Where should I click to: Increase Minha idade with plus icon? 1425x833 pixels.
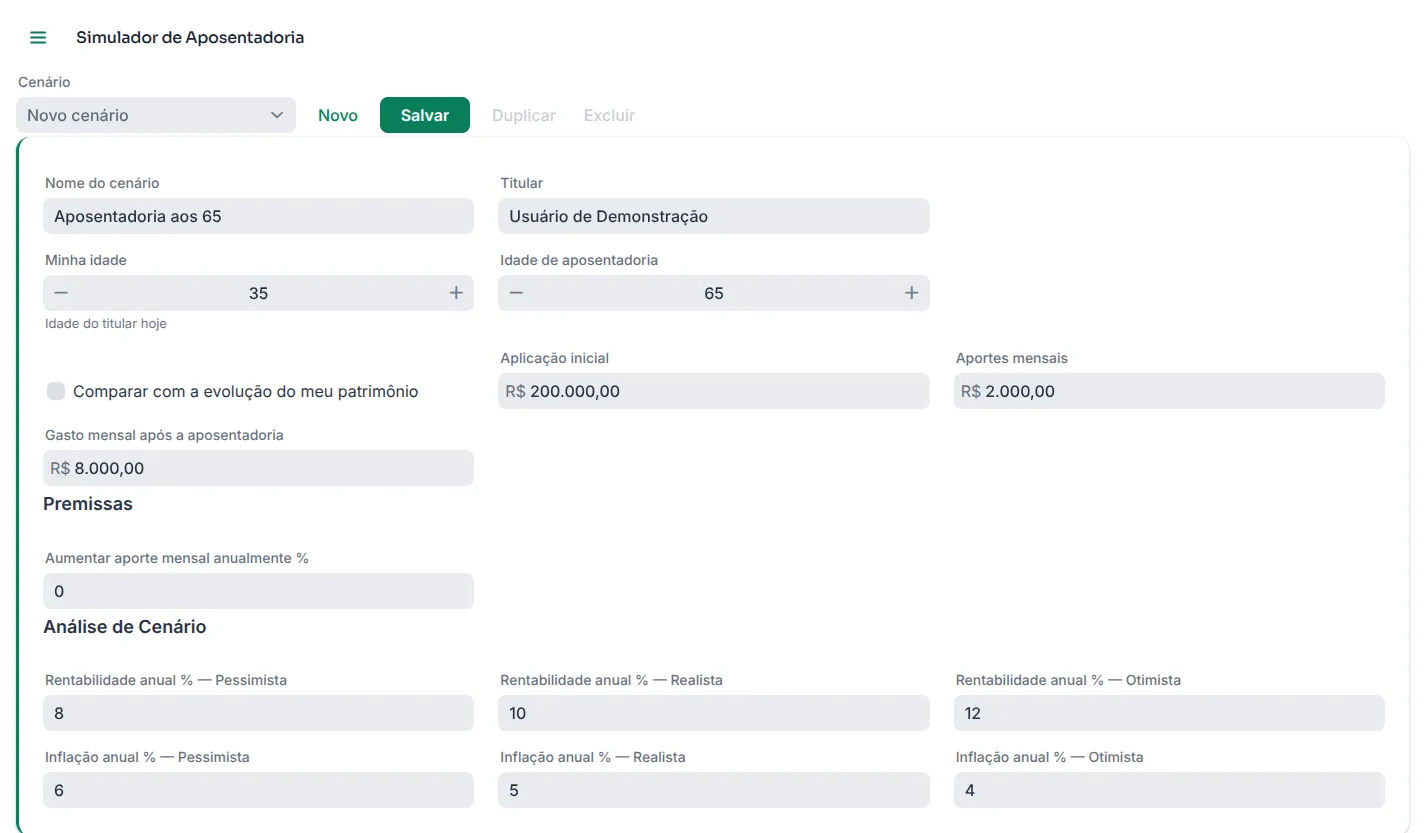[x=456, y=293]
